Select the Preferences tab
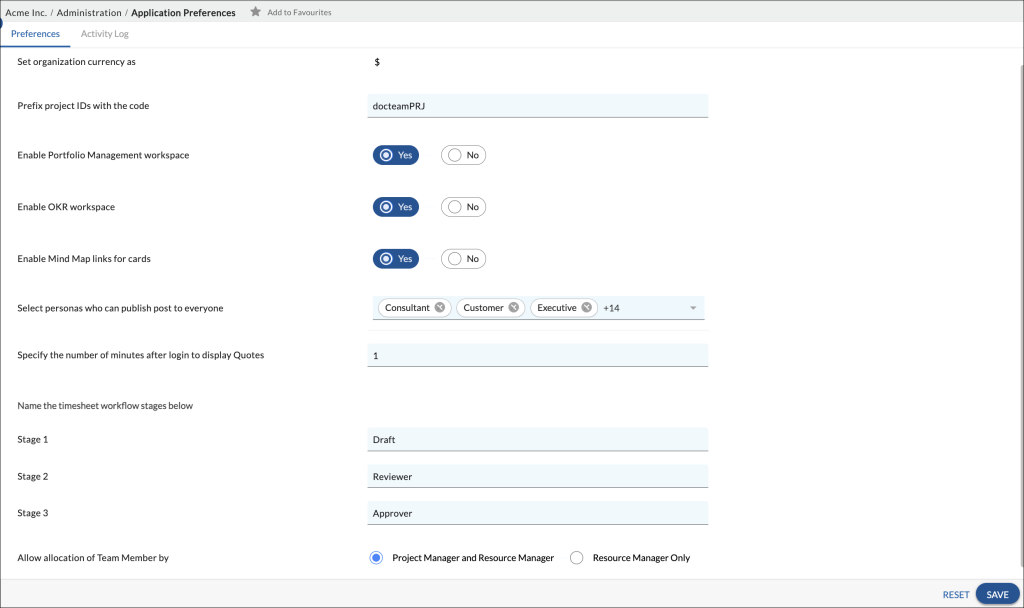The height and width of the screenshot is (608, 1024). tap(36, 33)
